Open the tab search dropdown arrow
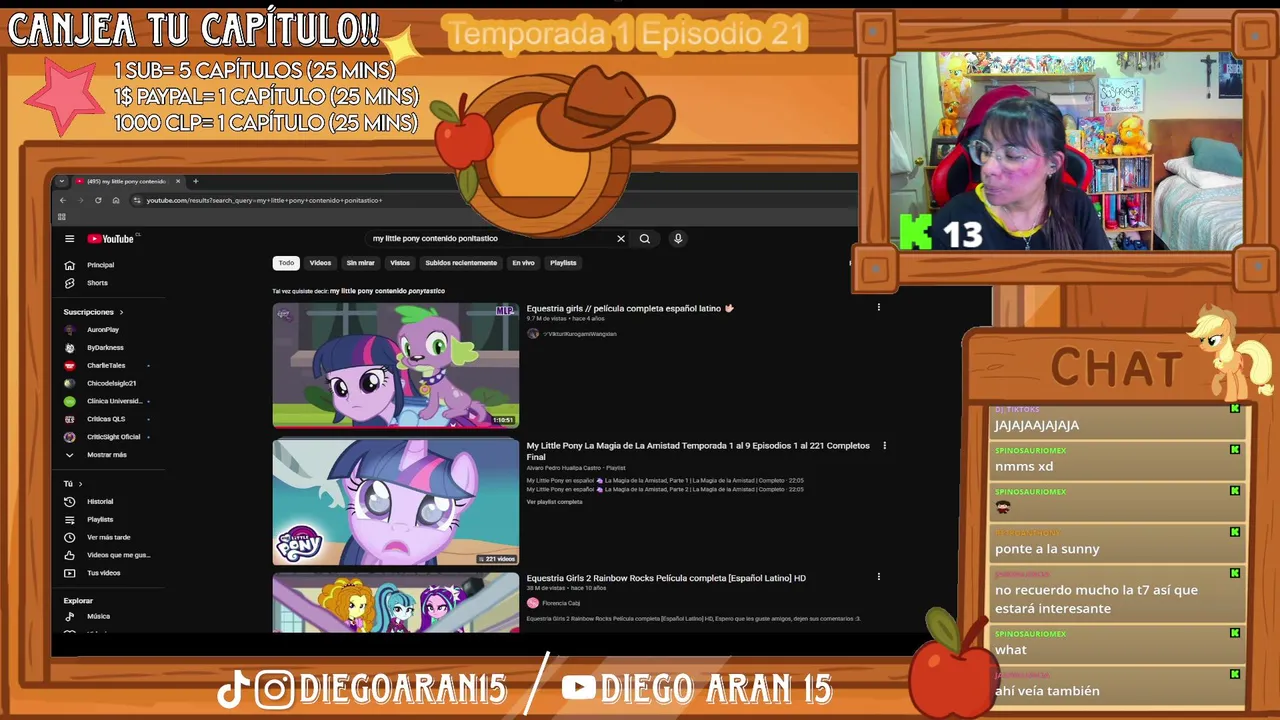This screenshot has width=1280, height=720. click(61, 181)
